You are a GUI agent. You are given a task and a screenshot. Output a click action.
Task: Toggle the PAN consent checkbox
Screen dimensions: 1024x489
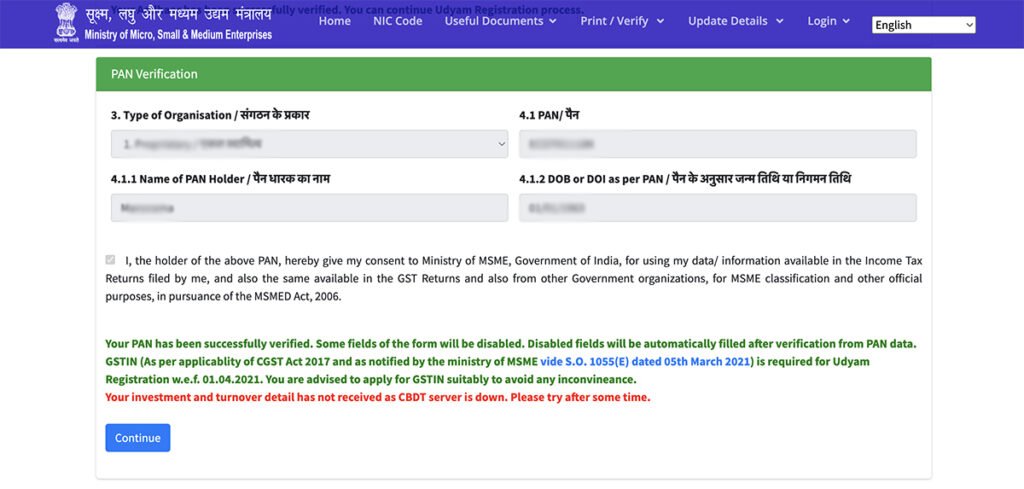coord(110,260)
